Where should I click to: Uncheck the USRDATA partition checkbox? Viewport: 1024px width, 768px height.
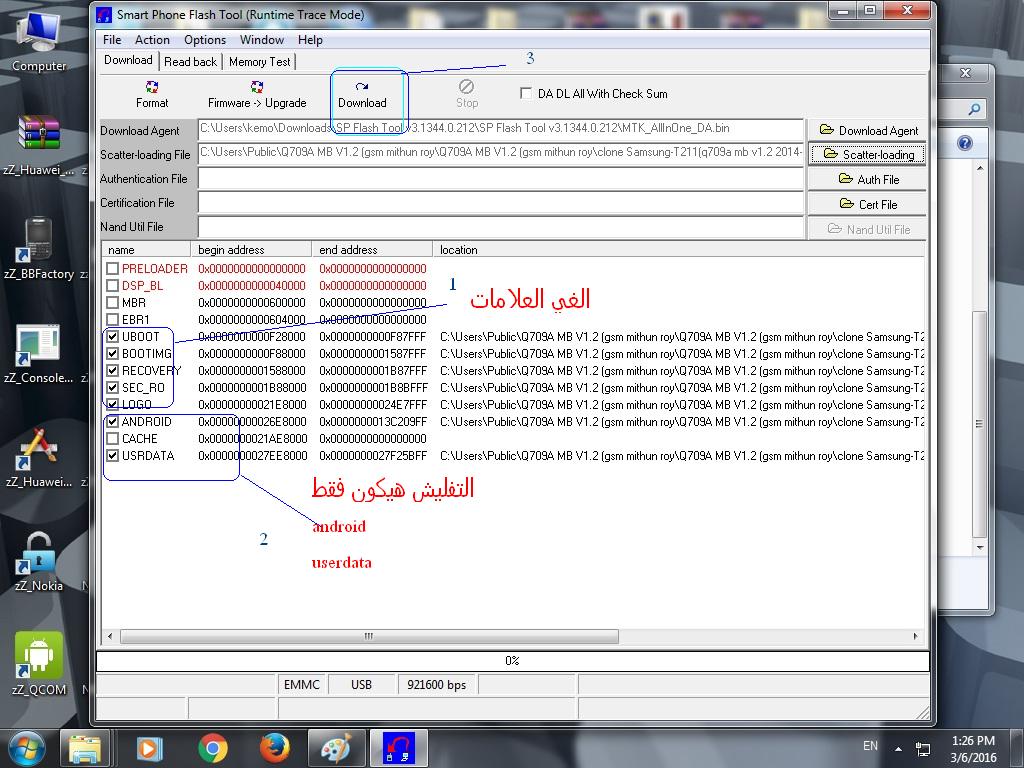112,455
